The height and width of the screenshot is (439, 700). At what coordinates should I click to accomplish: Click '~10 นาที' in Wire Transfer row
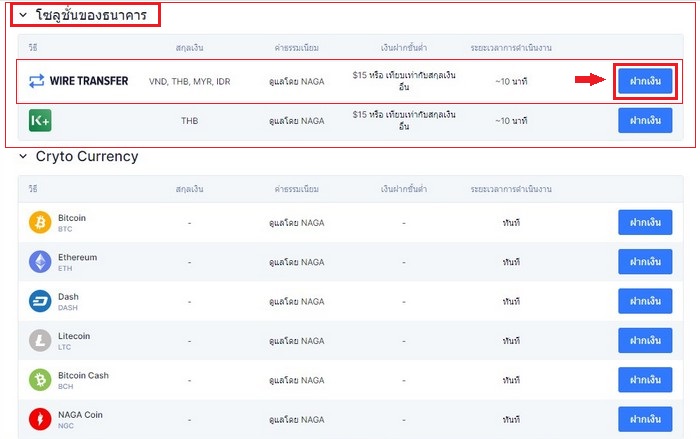pos(511,81)
